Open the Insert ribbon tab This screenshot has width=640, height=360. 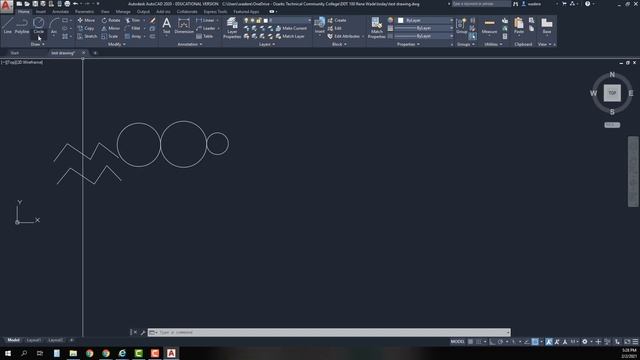point(41,11)
